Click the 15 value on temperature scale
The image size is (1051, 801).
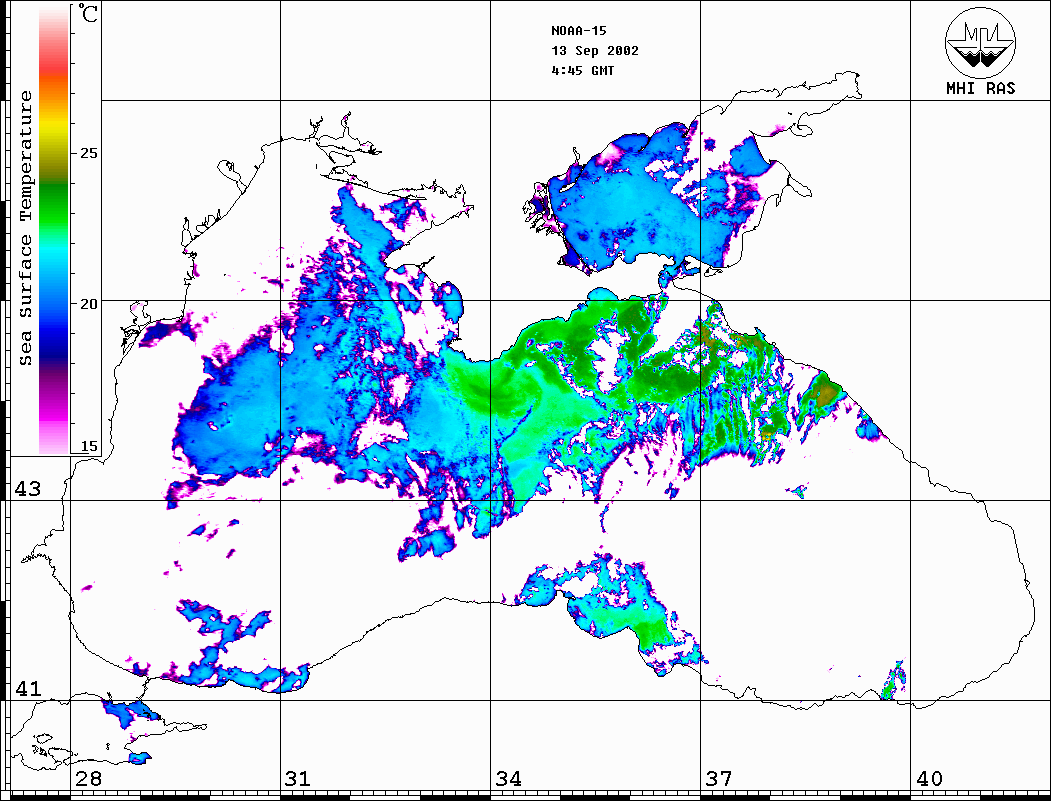click(x=88, y=446)
